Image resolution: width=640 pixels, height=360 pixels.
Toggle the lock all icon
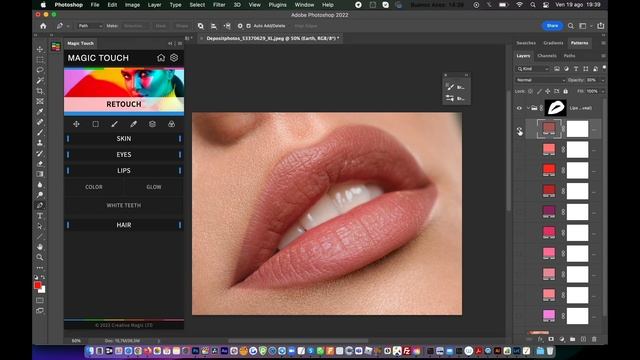(566, 91)
